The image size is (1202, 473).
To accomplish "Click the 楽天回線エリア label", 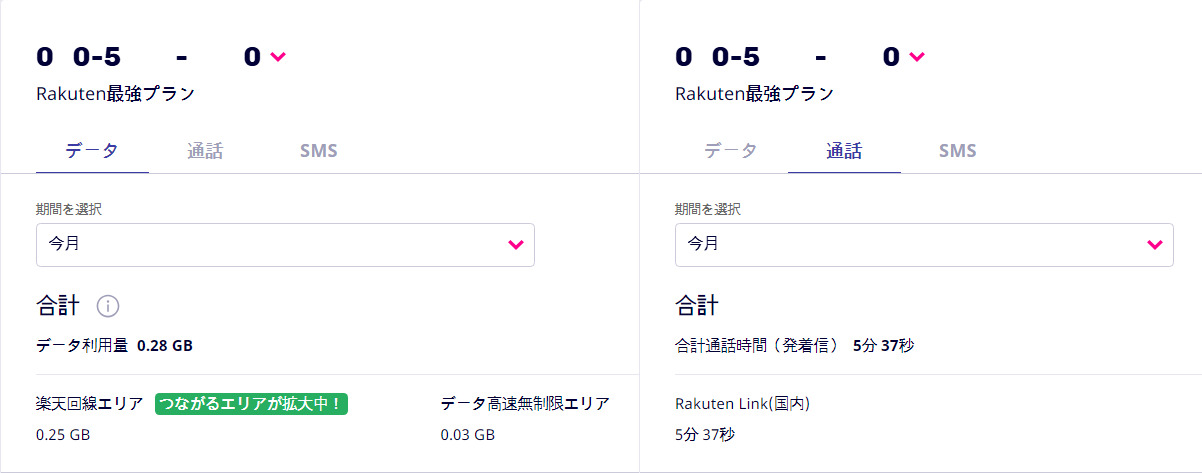I will [x=89, y=404].
